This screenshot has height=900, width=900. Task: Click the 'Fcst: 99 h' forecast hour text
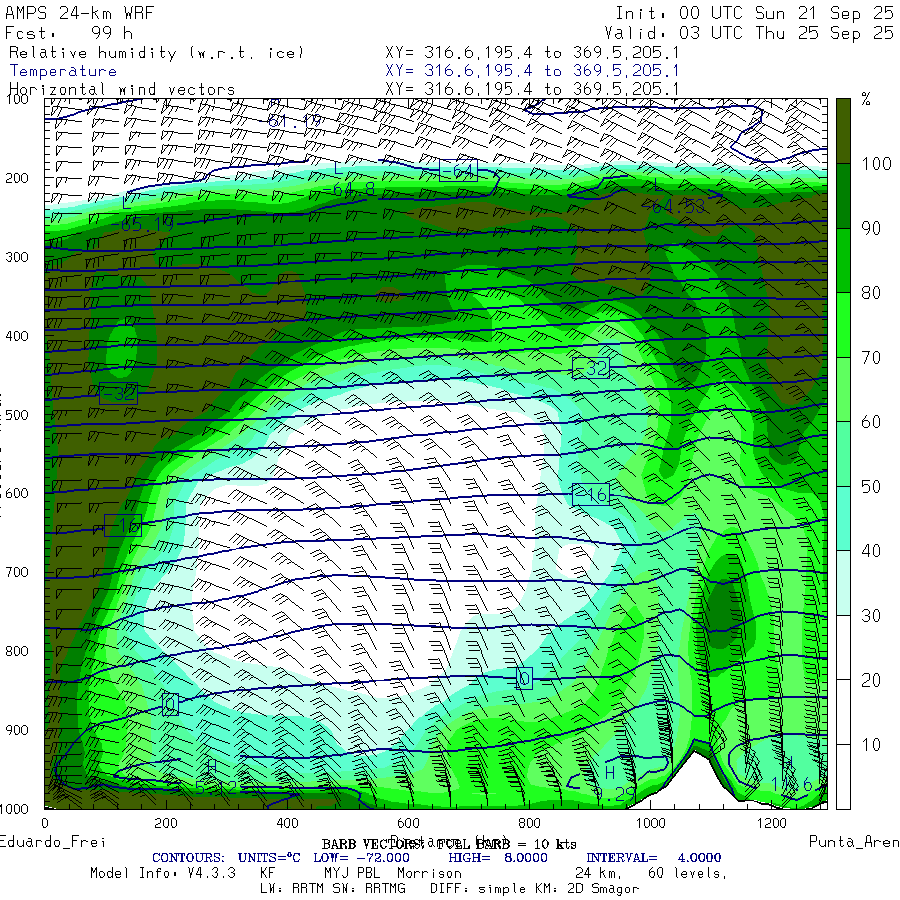click(x=69, y=33)
